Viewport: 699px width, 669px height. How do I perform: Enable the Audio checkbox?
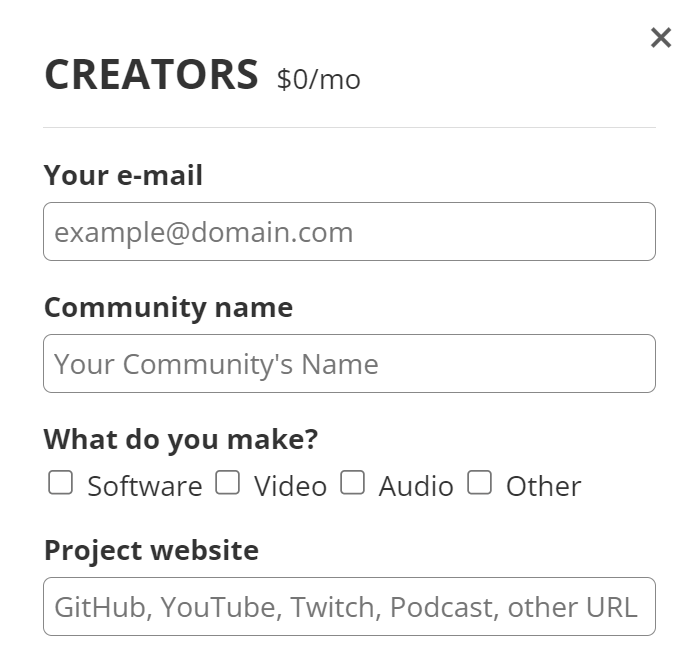pyautogui.click(x=352, y=484)
